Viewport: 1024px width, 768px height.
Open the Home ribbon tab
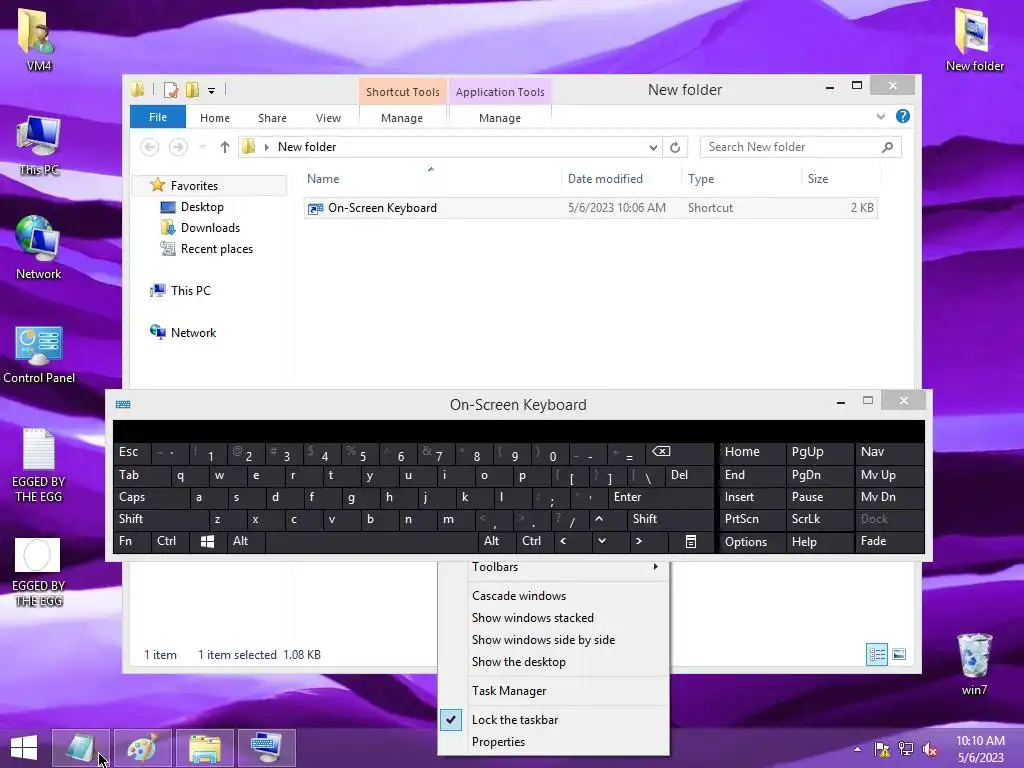click(215, 118)
